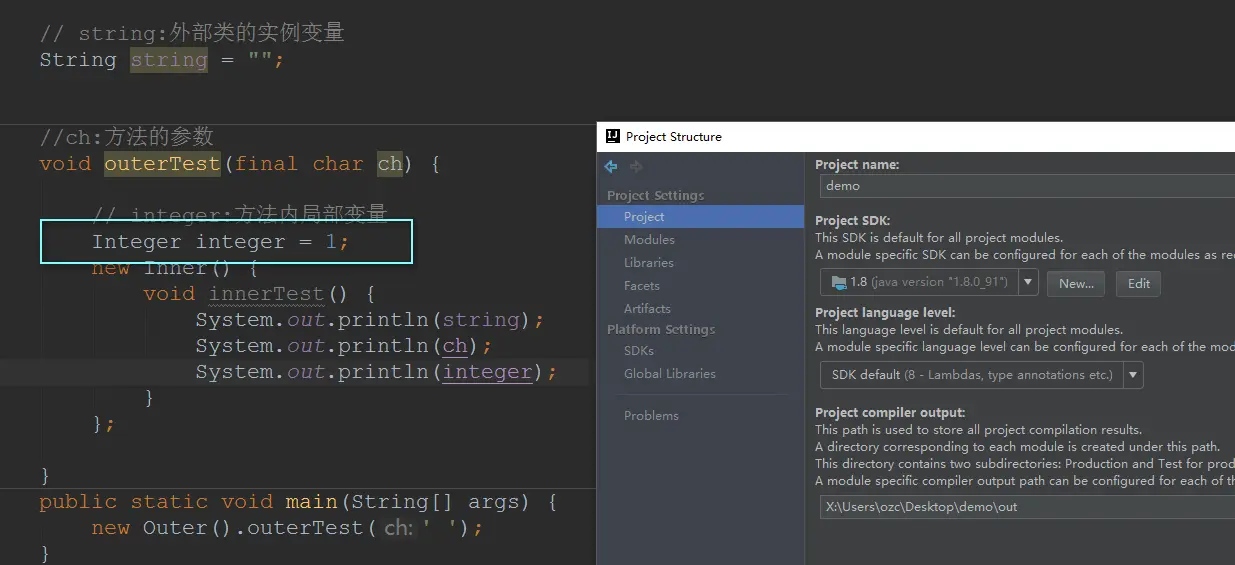This screenshot has height=565, width=1235.
Task: Expand the Project language level dropdown
Action: 1132,375
